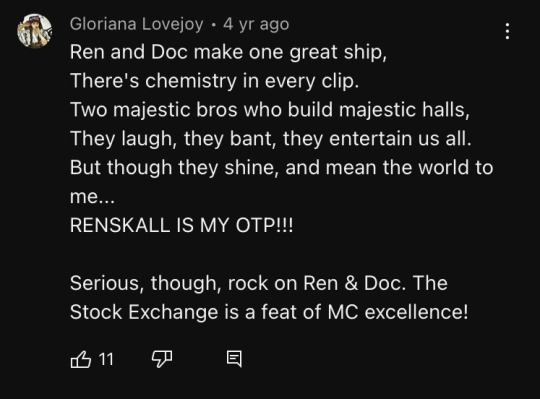This screenshot has width=540, height=399.
Task: Click the 'OTP!!!' text in the comment
Action: (x=264, y=226)
